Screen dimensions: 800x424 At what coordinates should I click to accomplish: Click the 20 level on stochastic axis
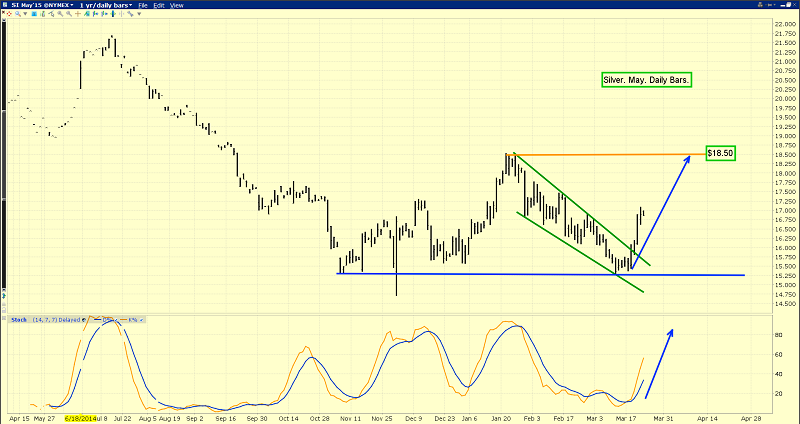(x=779, y=393)
